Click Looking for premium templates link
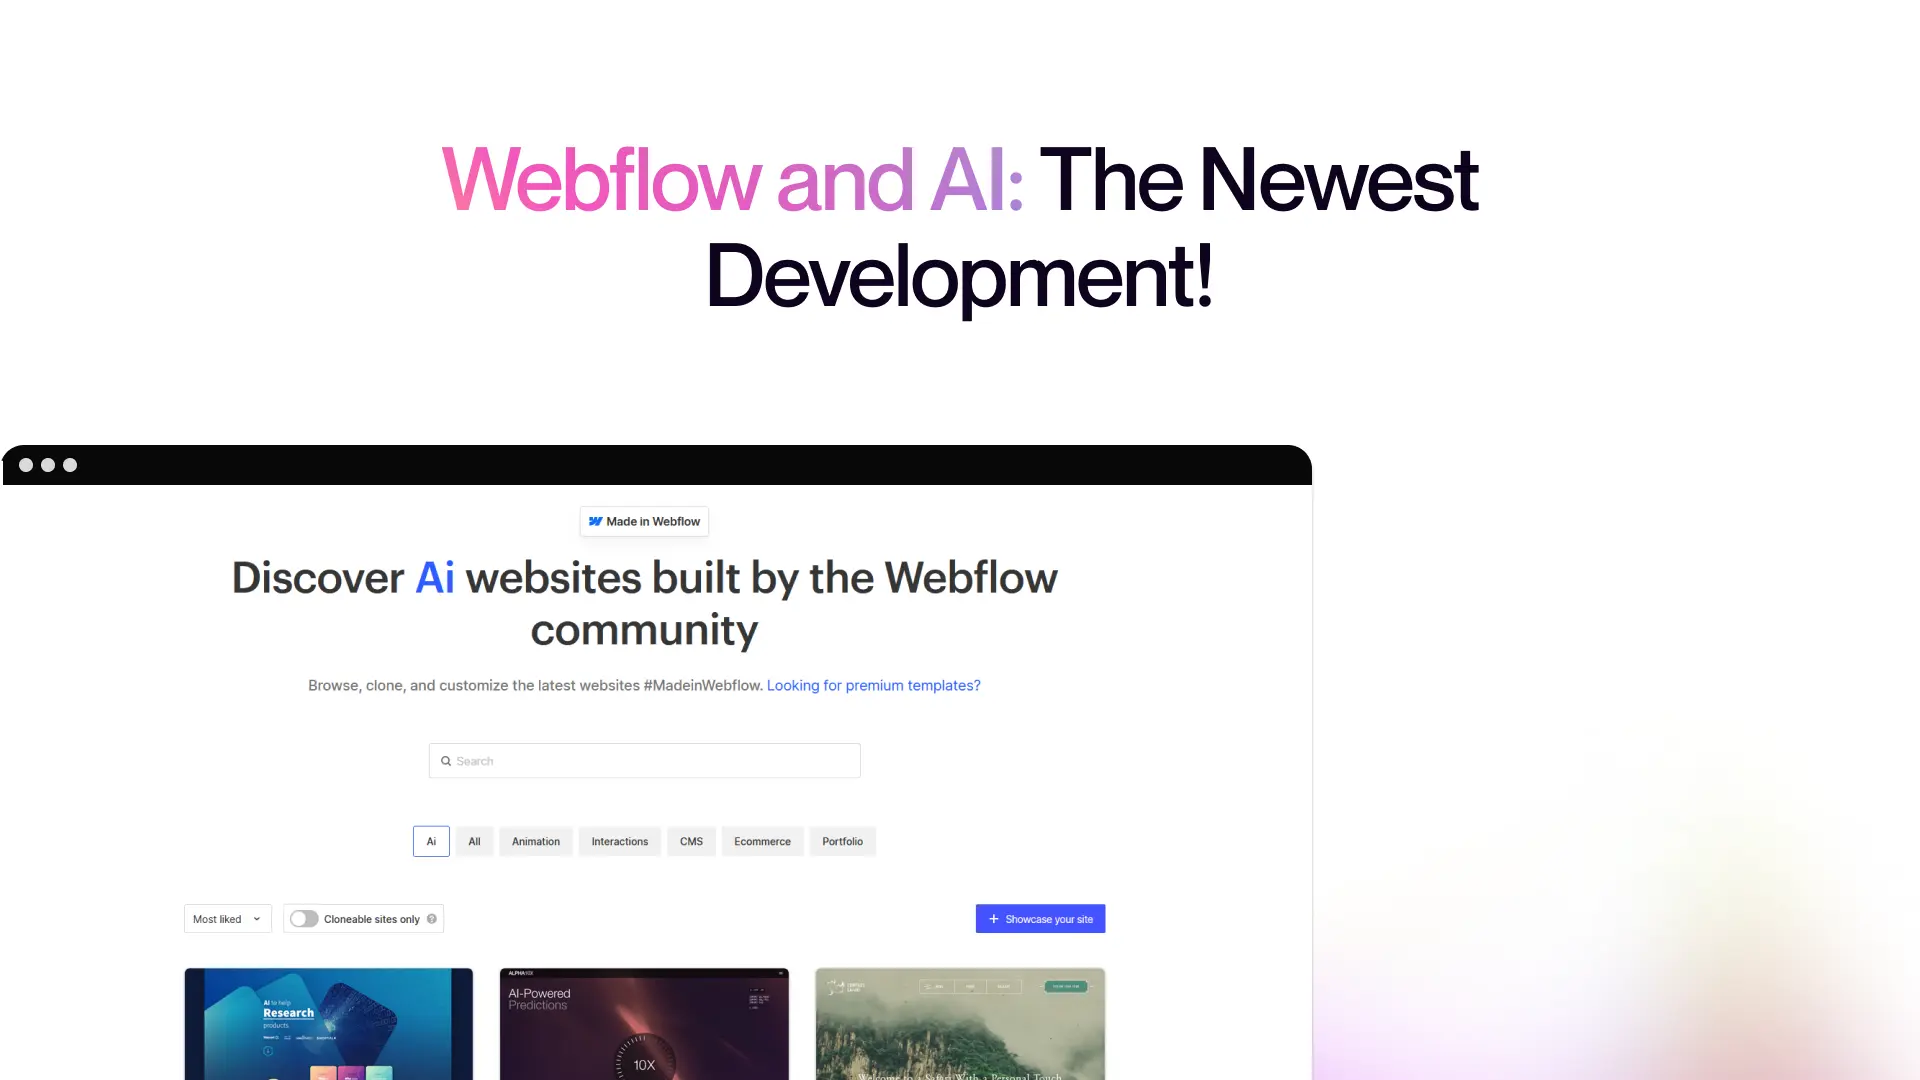Viewport: 1920px width, 1080px height. click(x=873, y=684)
